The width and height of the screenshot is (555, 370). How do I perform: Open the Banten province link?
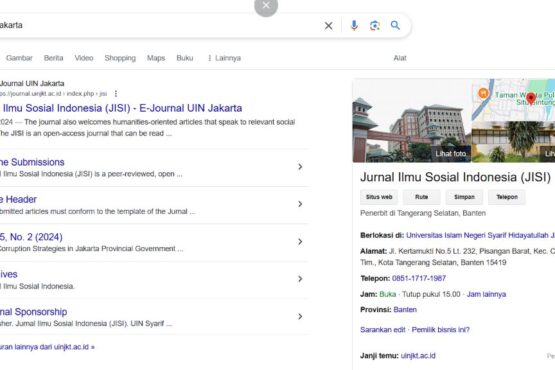405,310
